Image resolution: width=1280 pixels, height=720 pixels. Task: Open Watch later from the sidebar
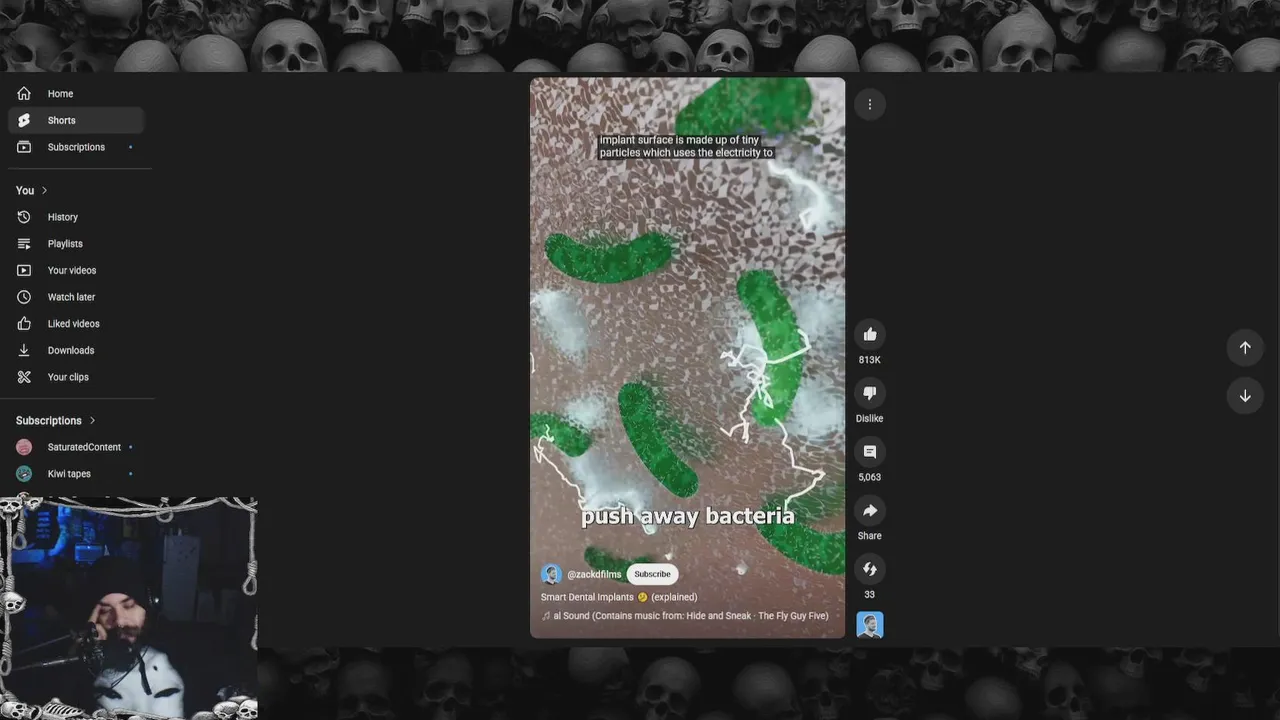pos(76,297)
